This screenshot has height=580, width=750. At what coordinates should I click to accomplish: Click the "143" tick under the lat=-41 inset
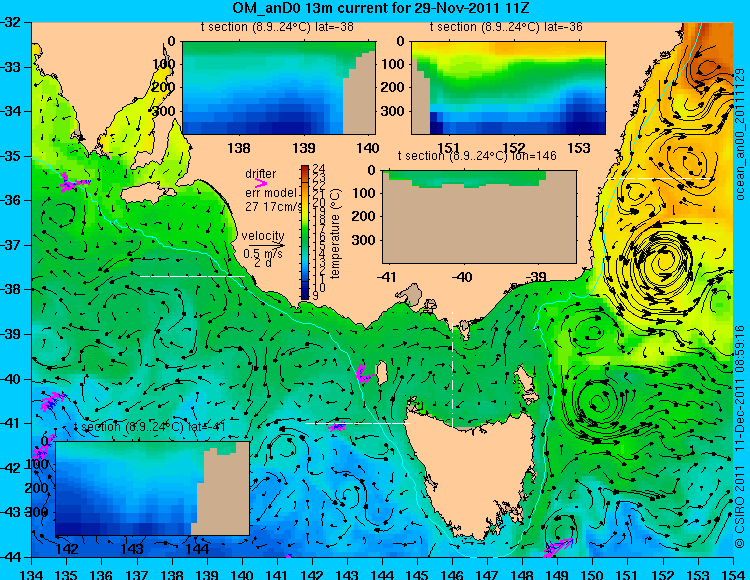132,548
